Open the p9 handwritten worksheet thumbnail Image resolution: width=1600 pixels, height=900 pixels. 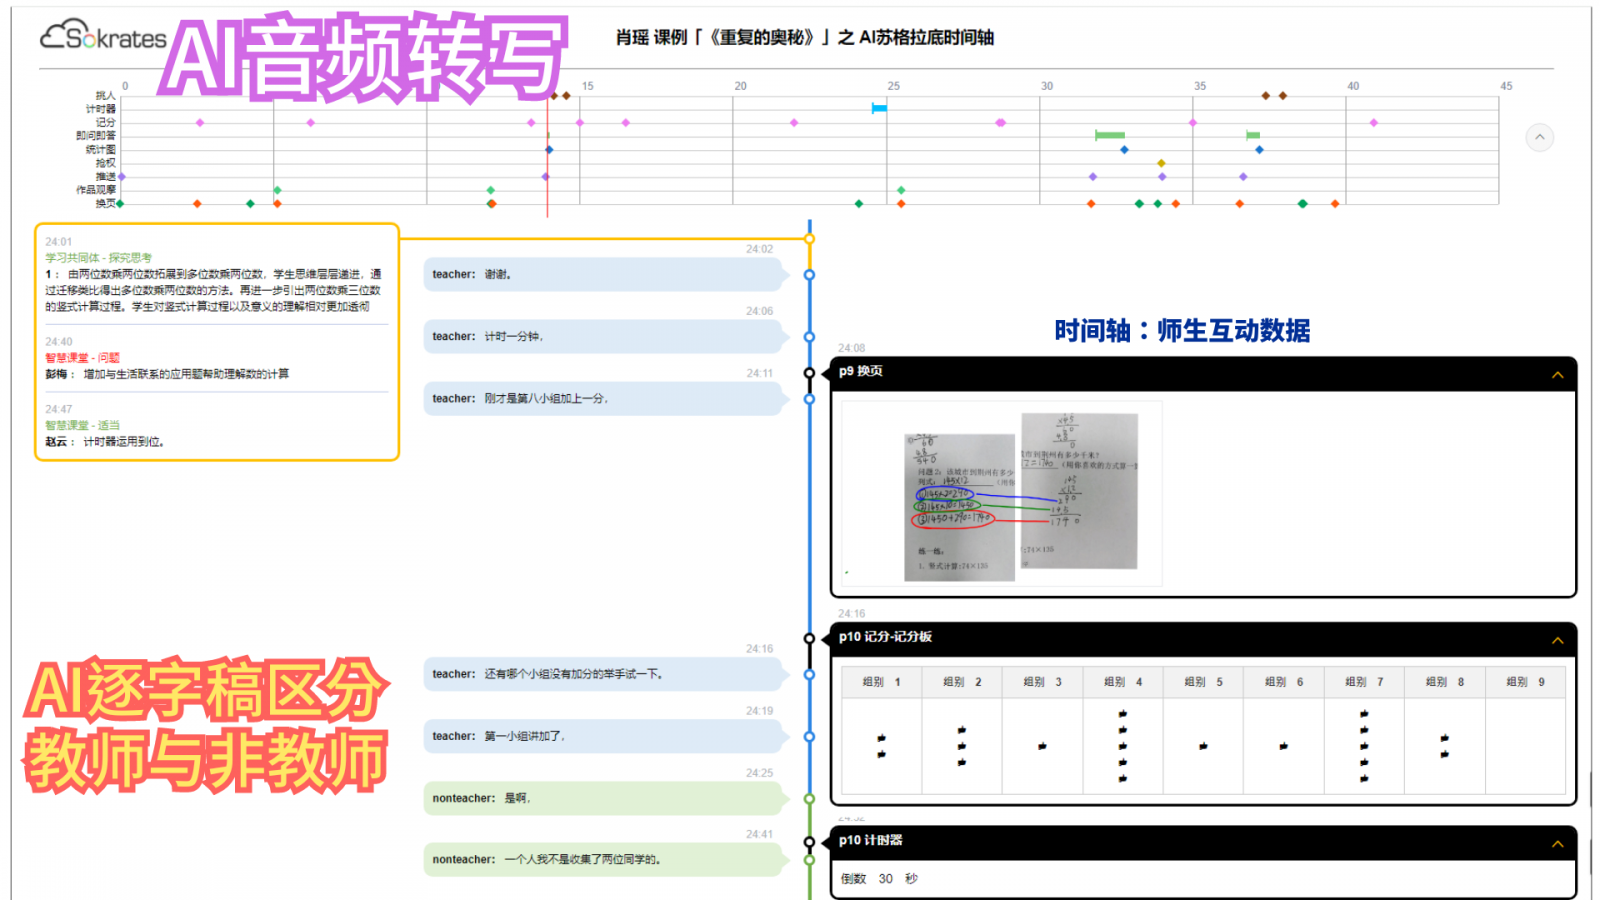tap(1001, 494)
